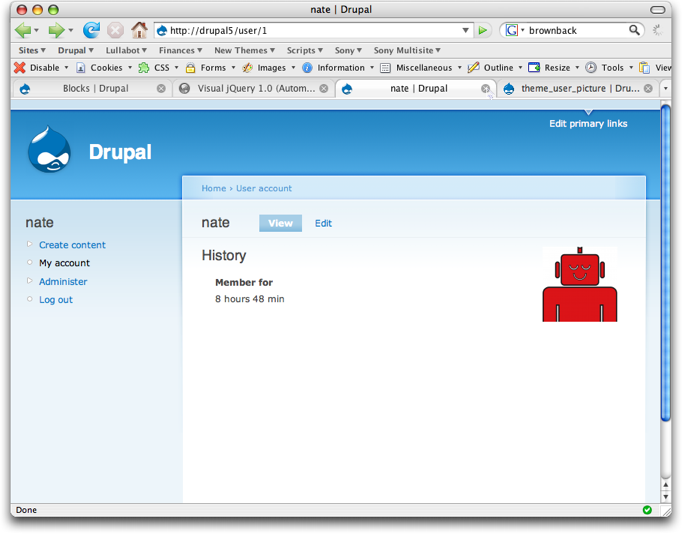The width and height of the screenshot is (682, 534).
Task: Expand the Create content tree arrow
Action: [30, 244]
